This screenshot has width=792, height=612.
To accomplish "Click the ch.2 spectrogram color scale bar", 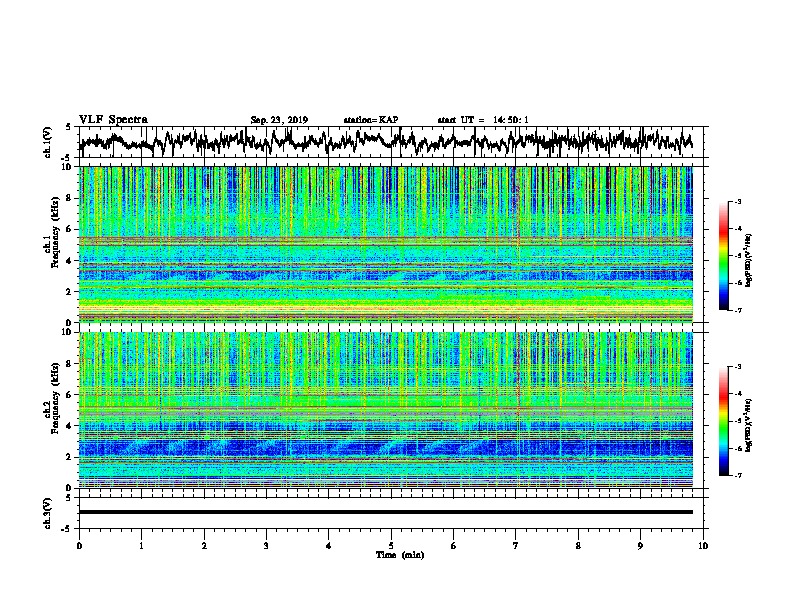I will 724,421.
